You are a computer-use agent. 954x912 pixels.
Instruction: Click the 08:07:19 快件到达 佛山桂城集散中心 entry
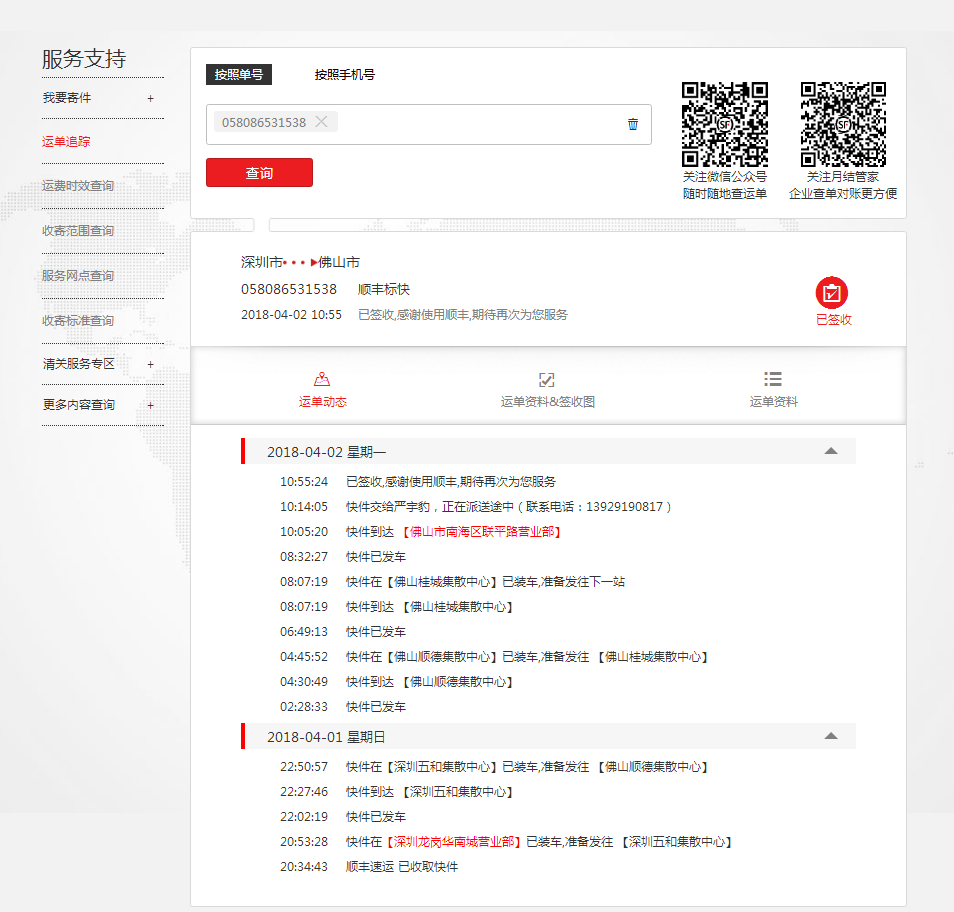[396, 607]
